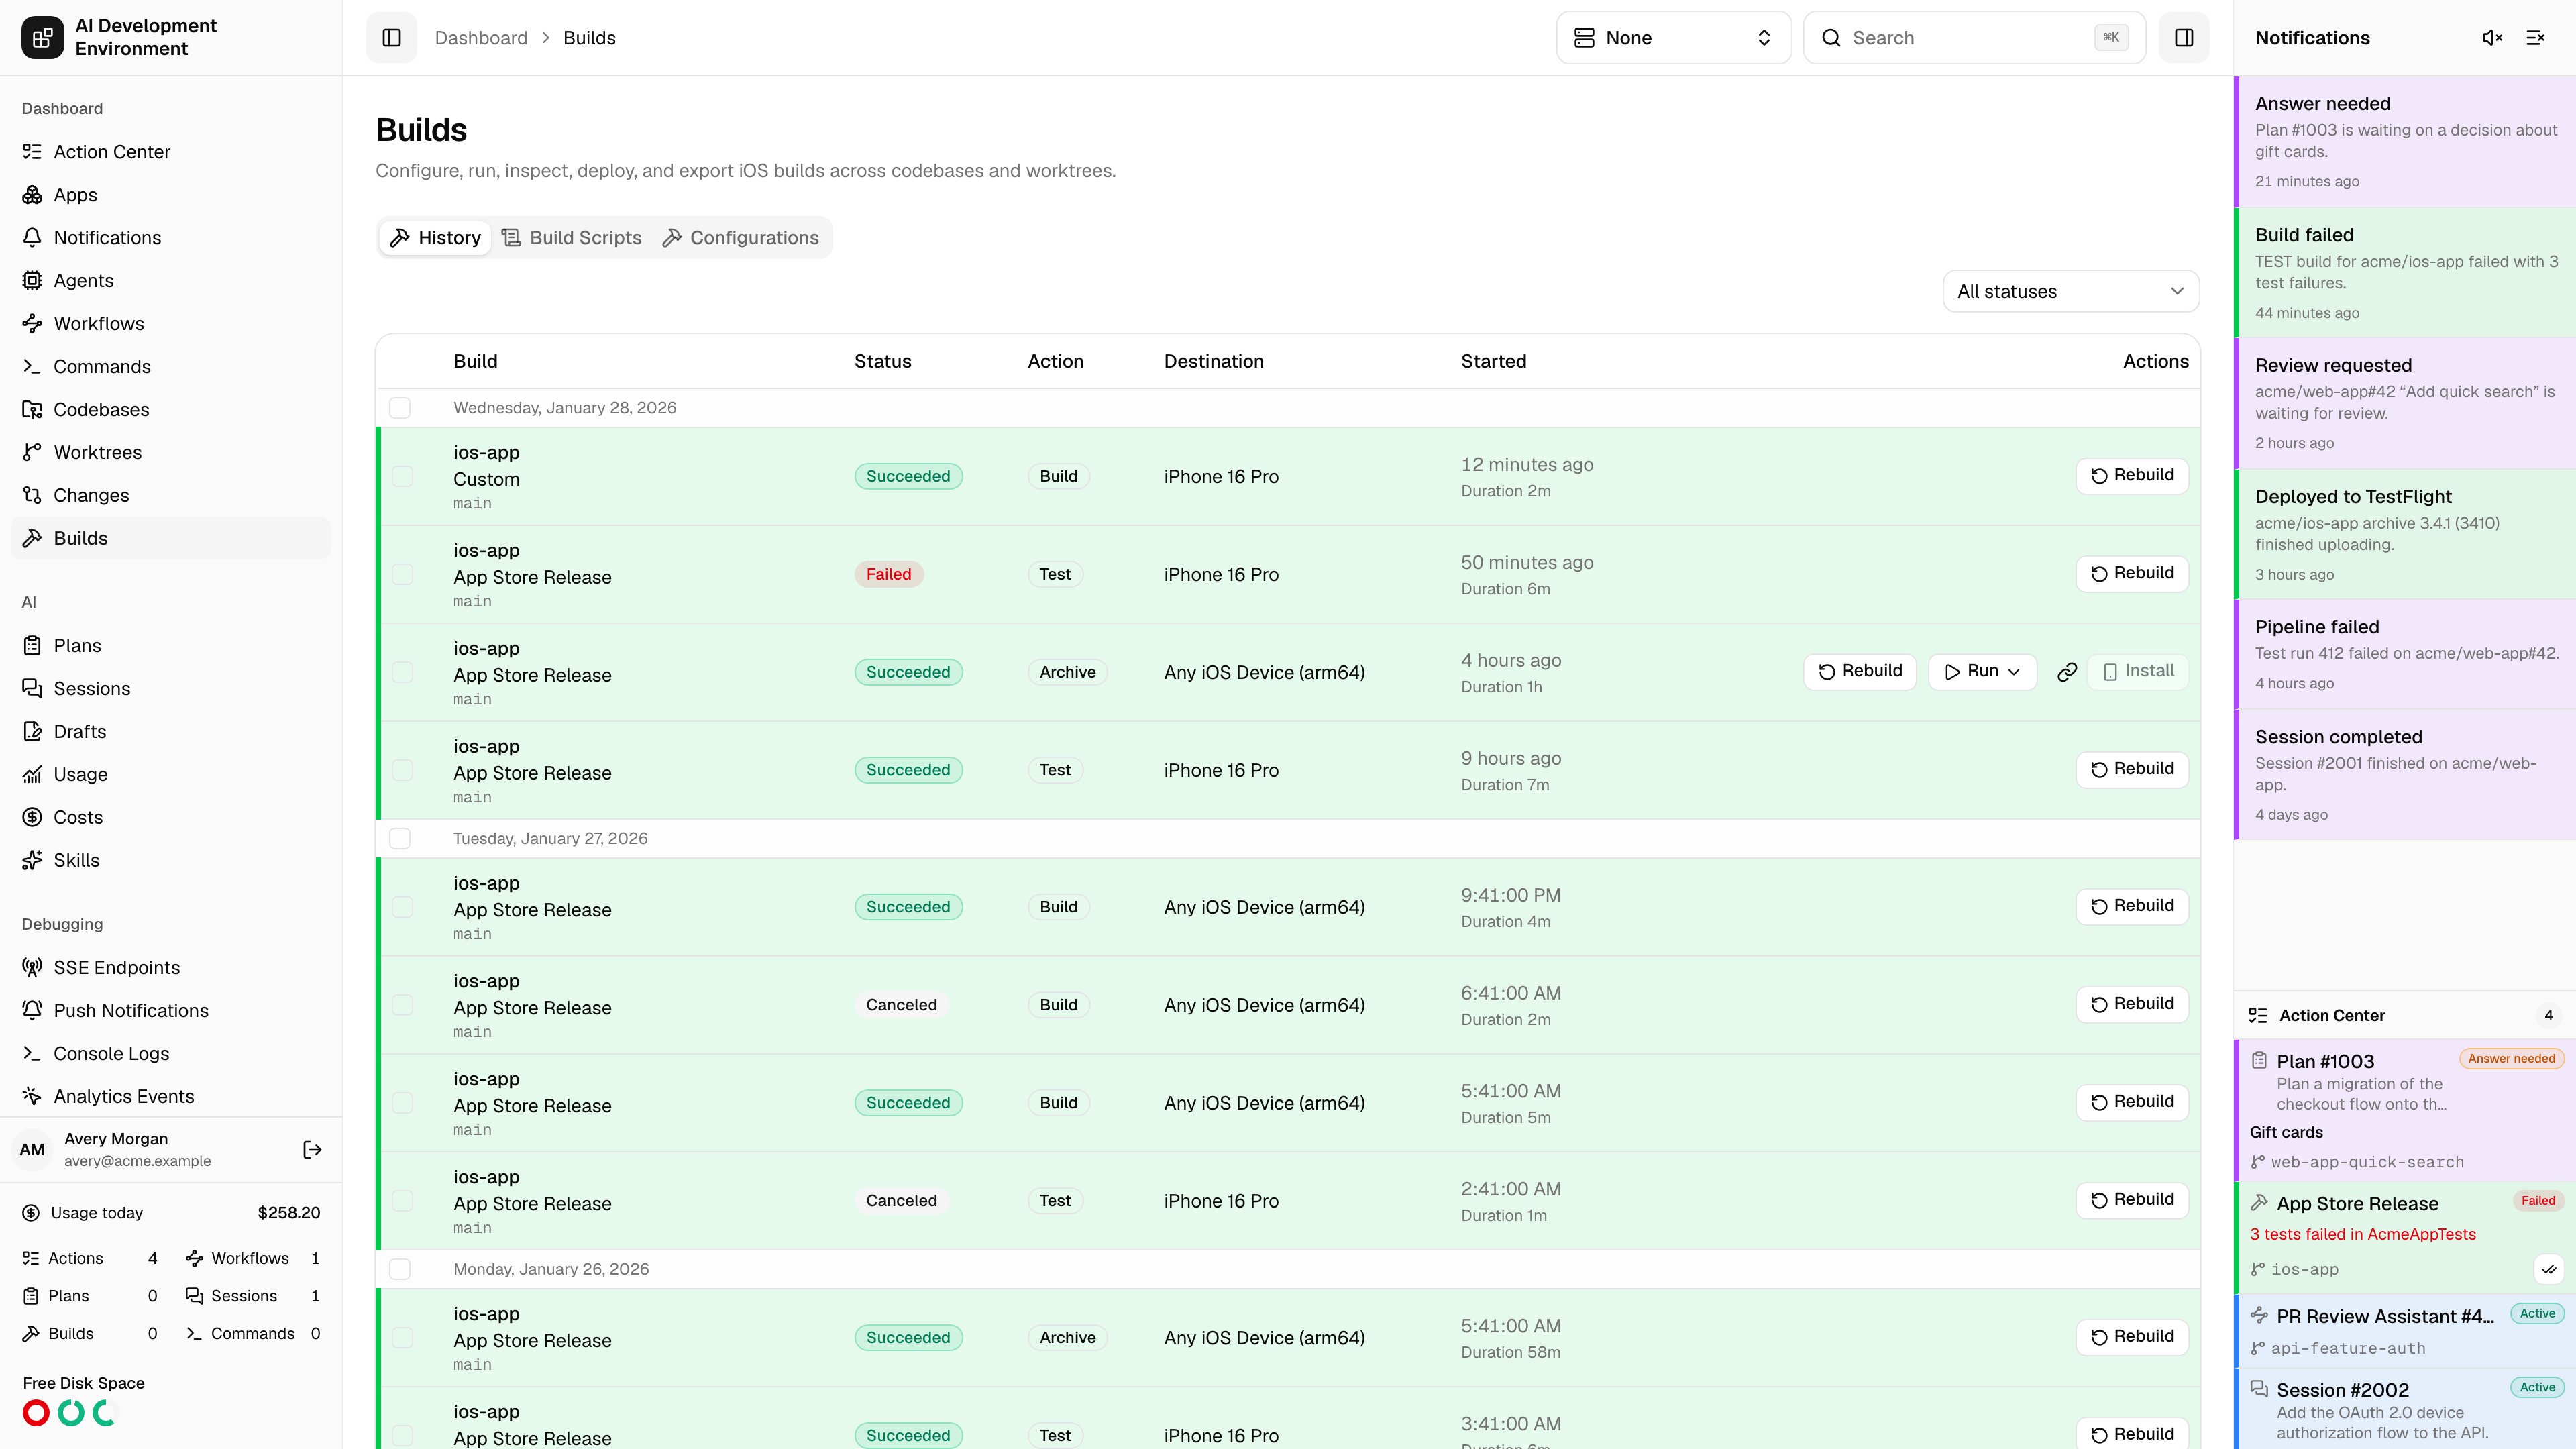Open SSE Endpoints debugging page

171,968
